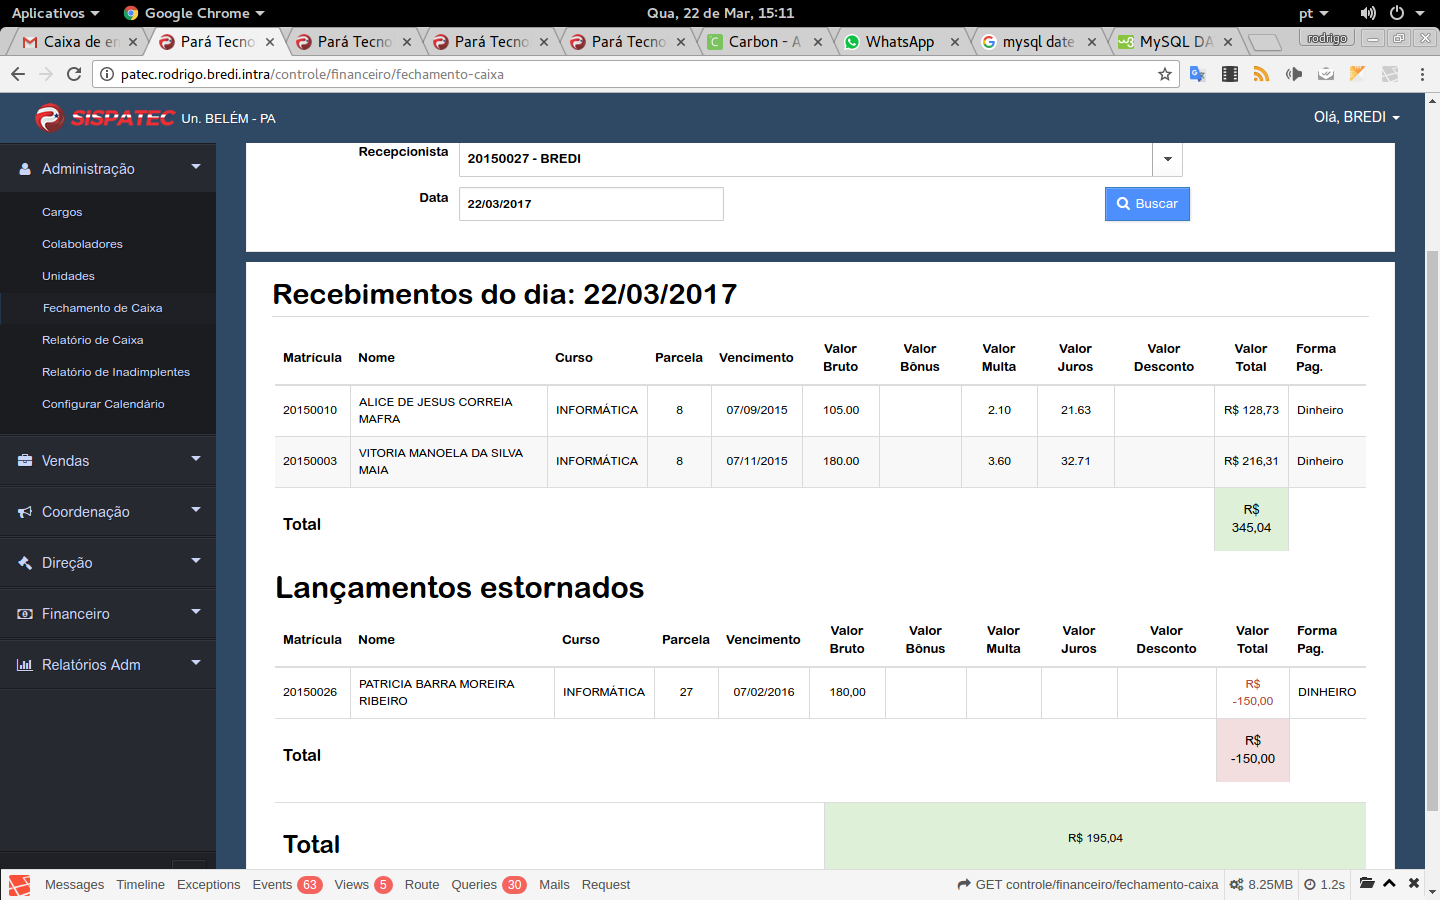Image resolution: width=1440 pixels, height=900 pixels.
Task: Open the Aplicativos menu in the top bar
Action: tap(55, 13)
